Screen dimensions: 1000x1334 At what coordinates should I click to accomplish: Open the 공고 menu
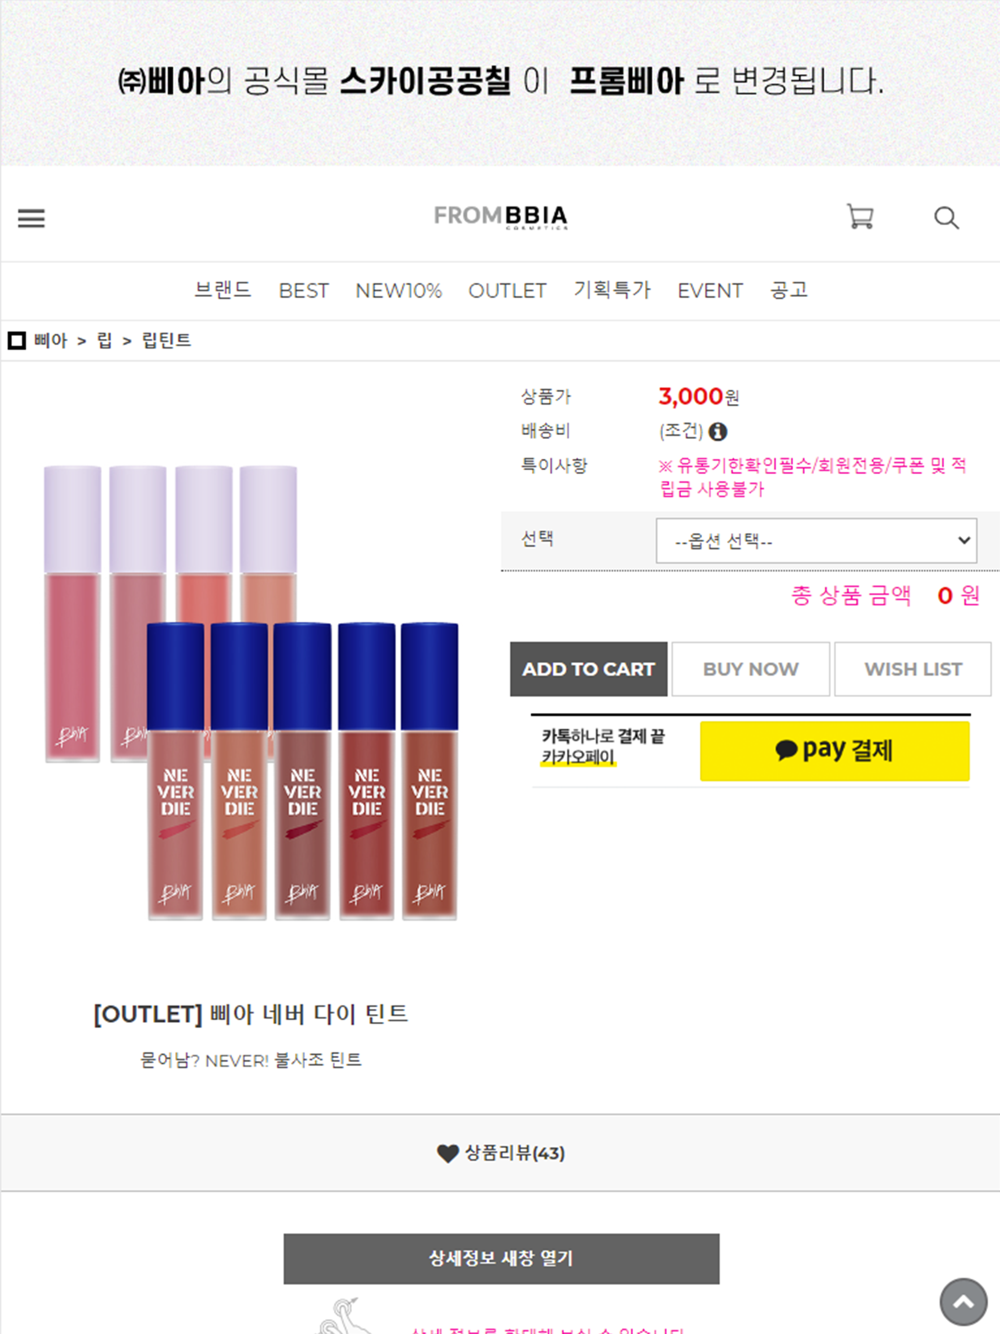point(789,290)
